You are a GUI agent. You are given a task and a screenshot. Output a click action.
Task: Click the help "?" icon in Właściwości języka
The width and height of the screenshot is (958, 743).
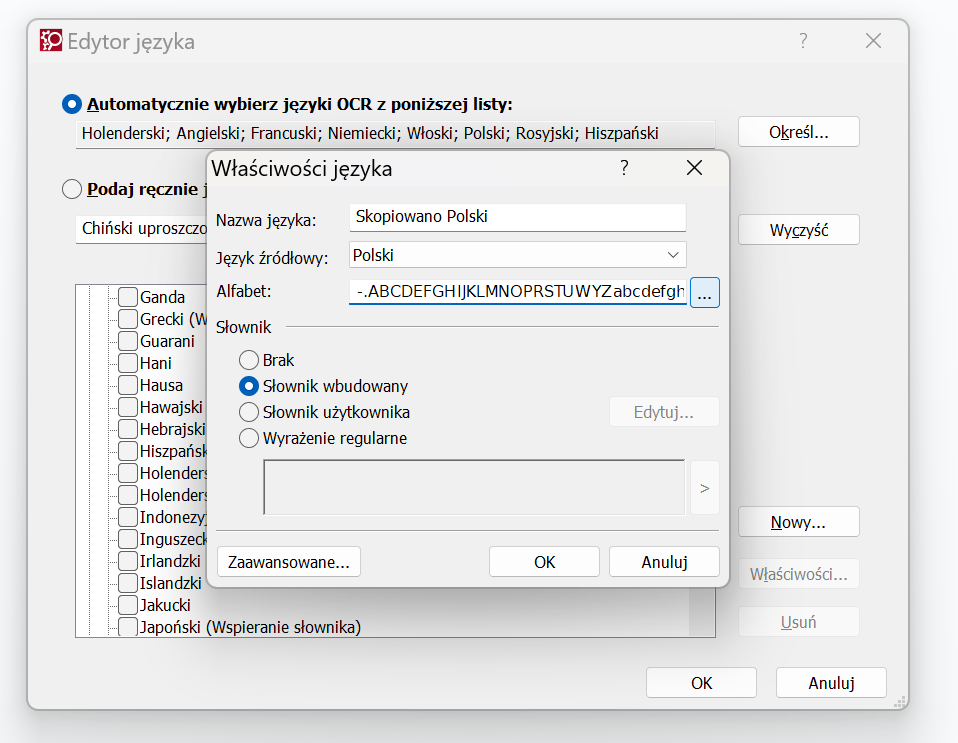click(624, 168)
